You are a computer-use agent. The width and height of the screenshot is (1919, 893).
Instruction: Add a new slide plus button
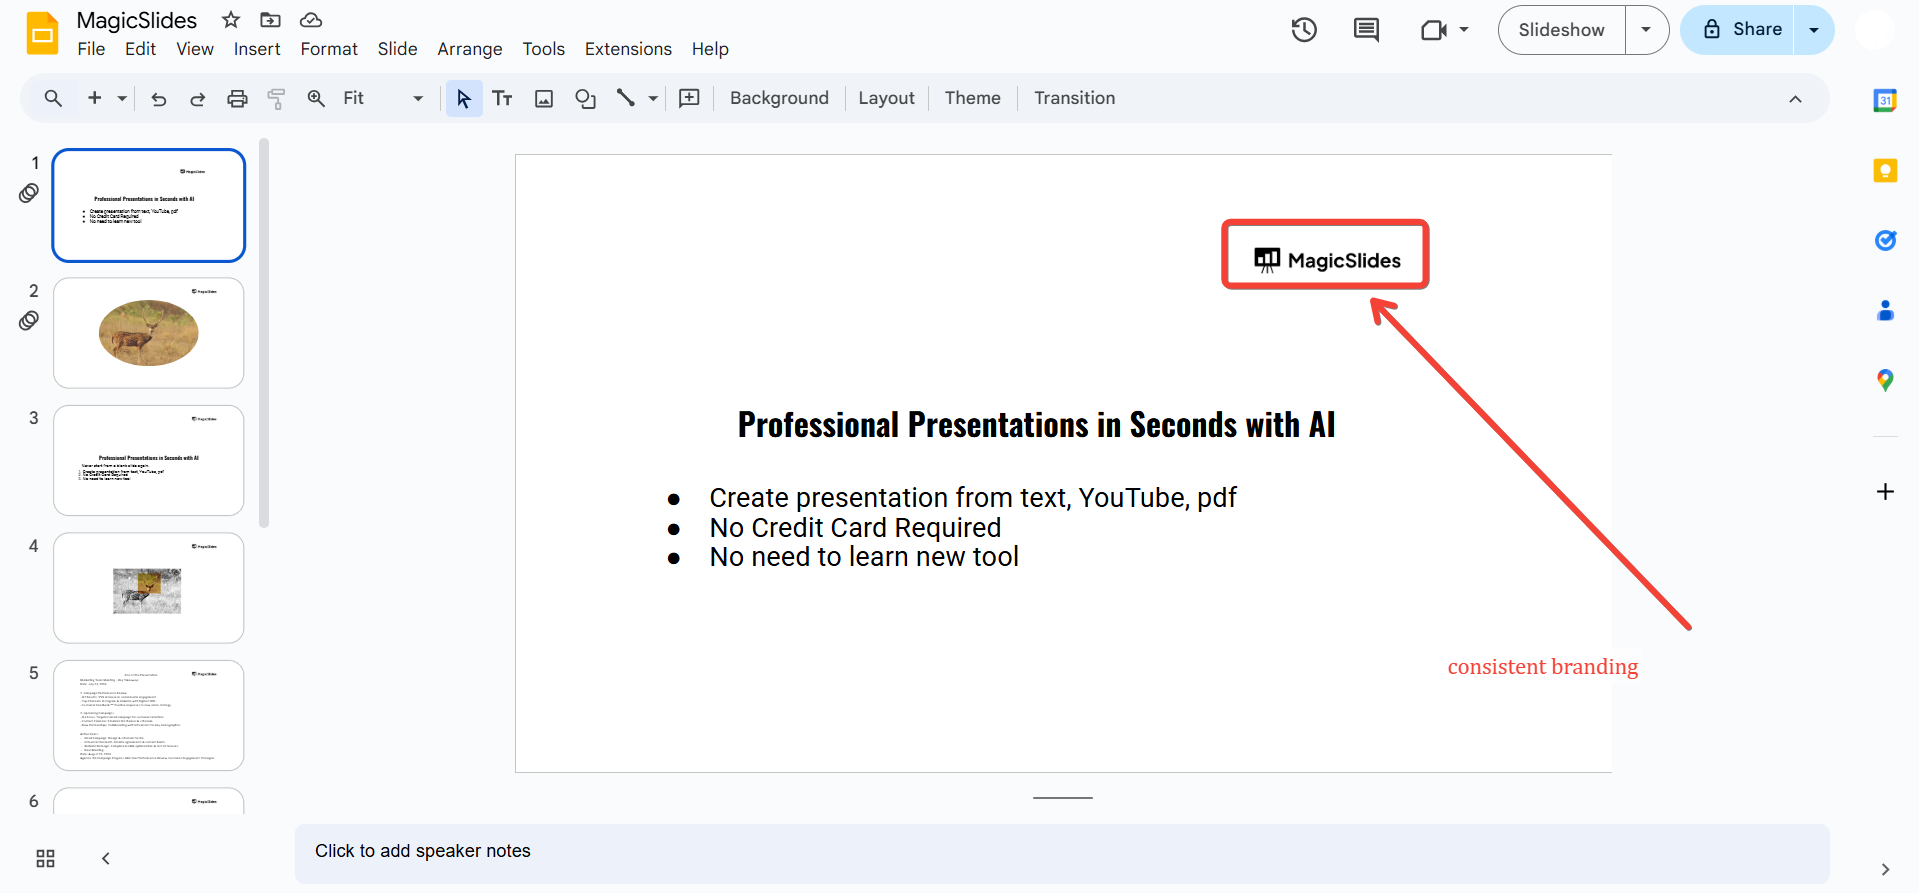click(x=95, y=98)
